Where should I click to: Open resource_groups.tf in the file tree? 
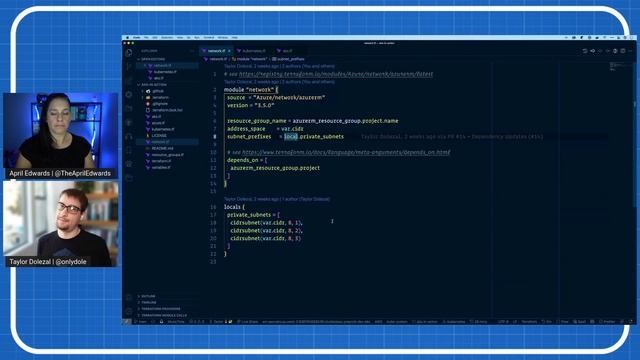(x=167, y=155)
